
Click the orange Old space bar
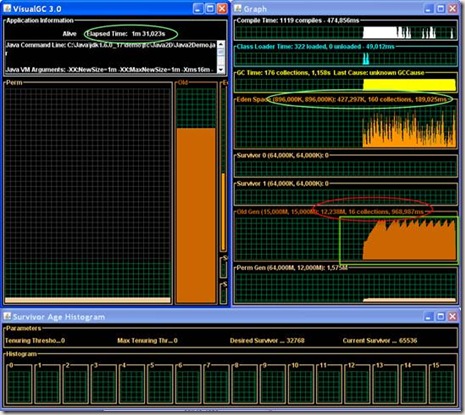pyautogui.click(x=196, y=215)
